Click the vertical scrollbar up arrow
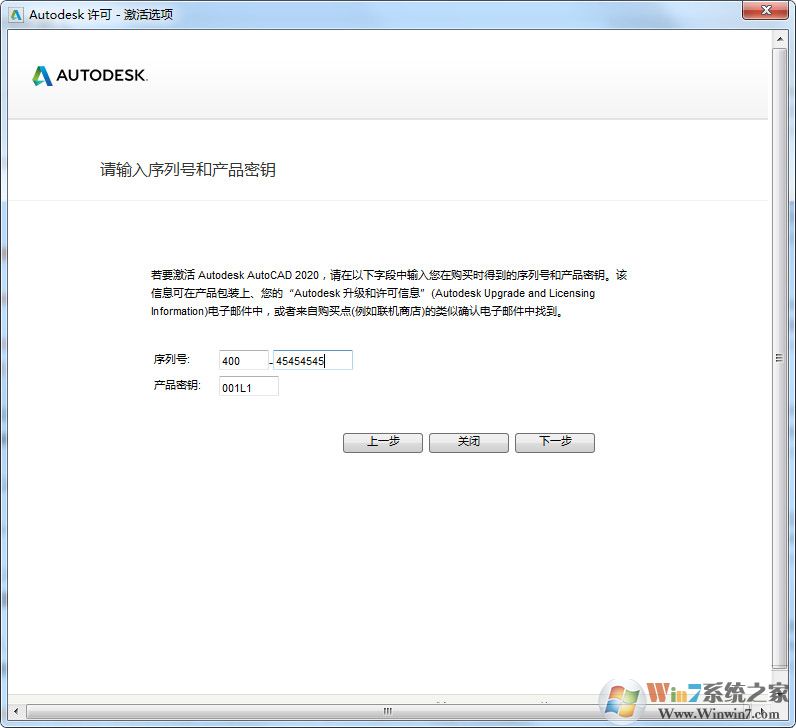 (780, 39)
